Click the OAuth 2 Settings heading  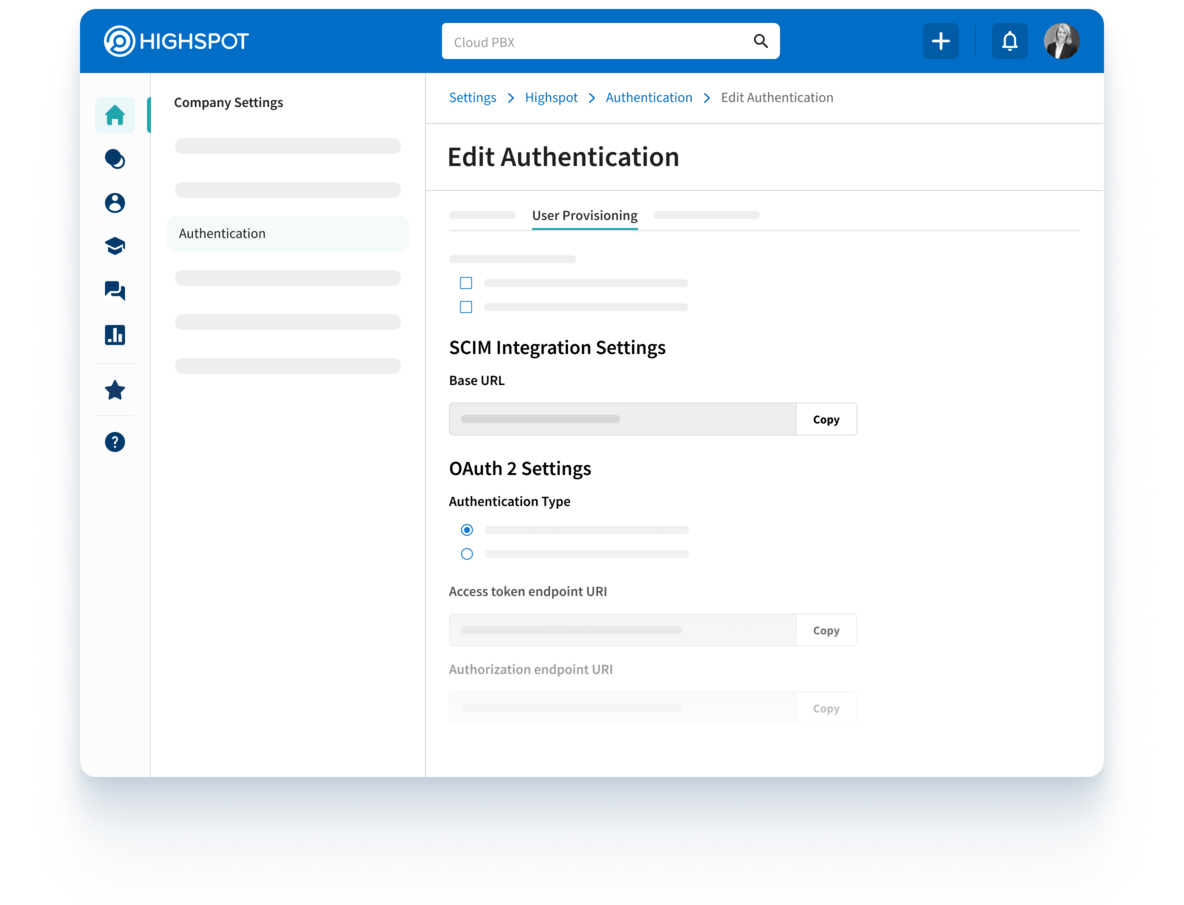pos(520,469)
